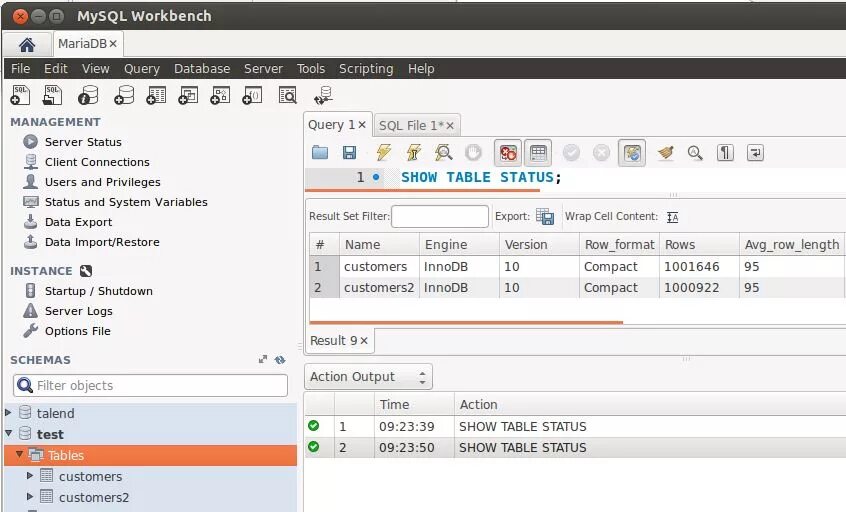Open the schema inspector icon
Image resolution: width=846 pixels, height=512 pixels.
click(x=88, y=95)
